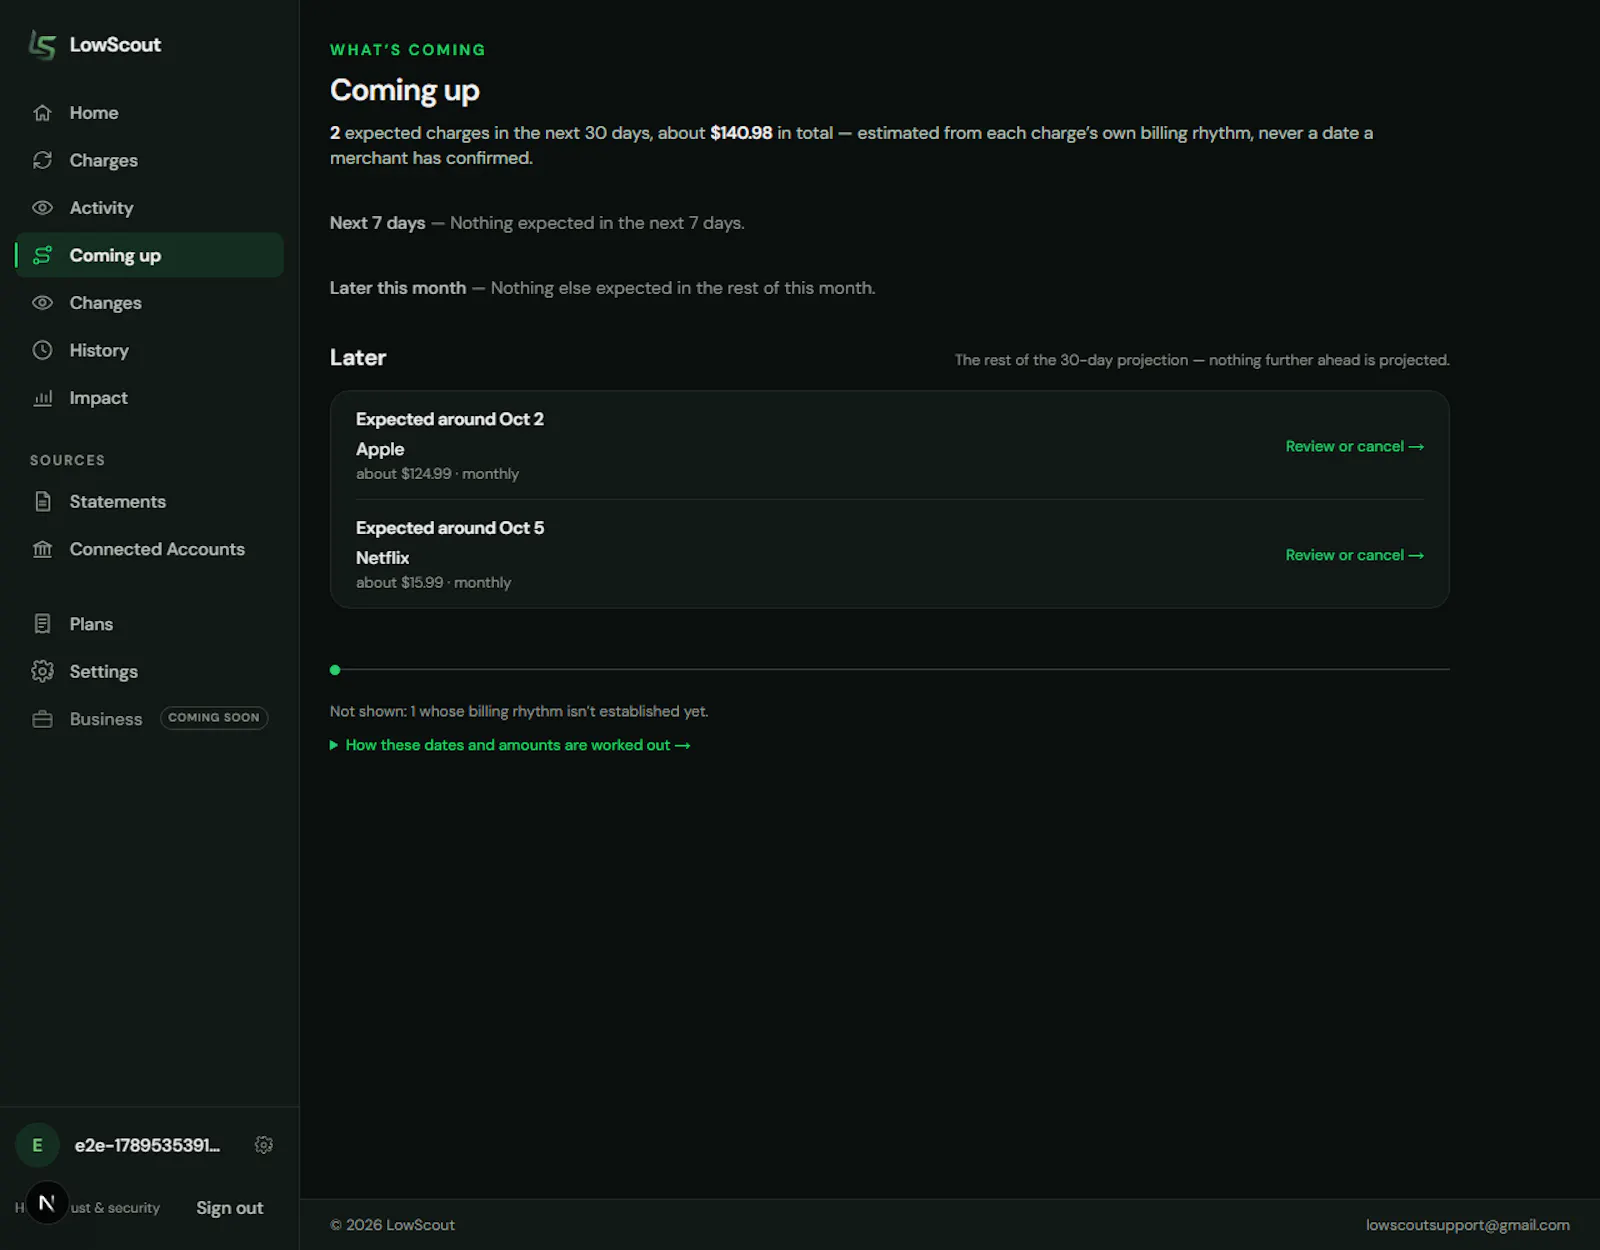Open Charges via its refresh-arrows icon
The image size is (1600, 1250).
pyautogui.click(x=42, y=160)
